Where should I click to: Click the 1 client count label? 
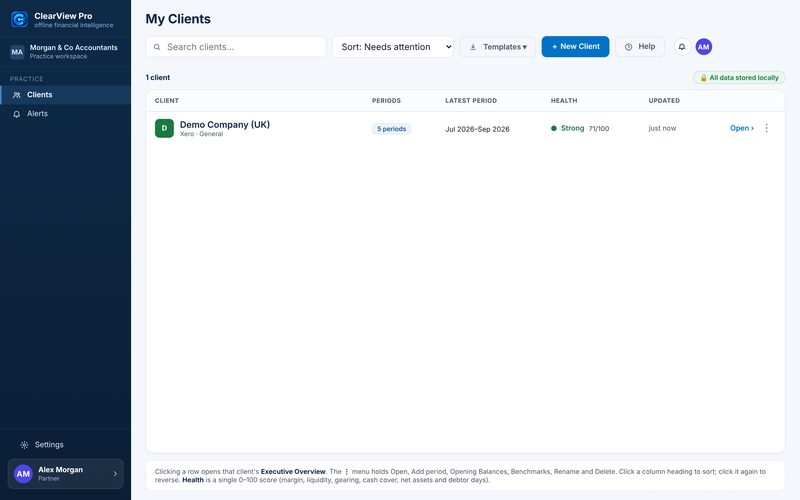[x=158, y=78]
